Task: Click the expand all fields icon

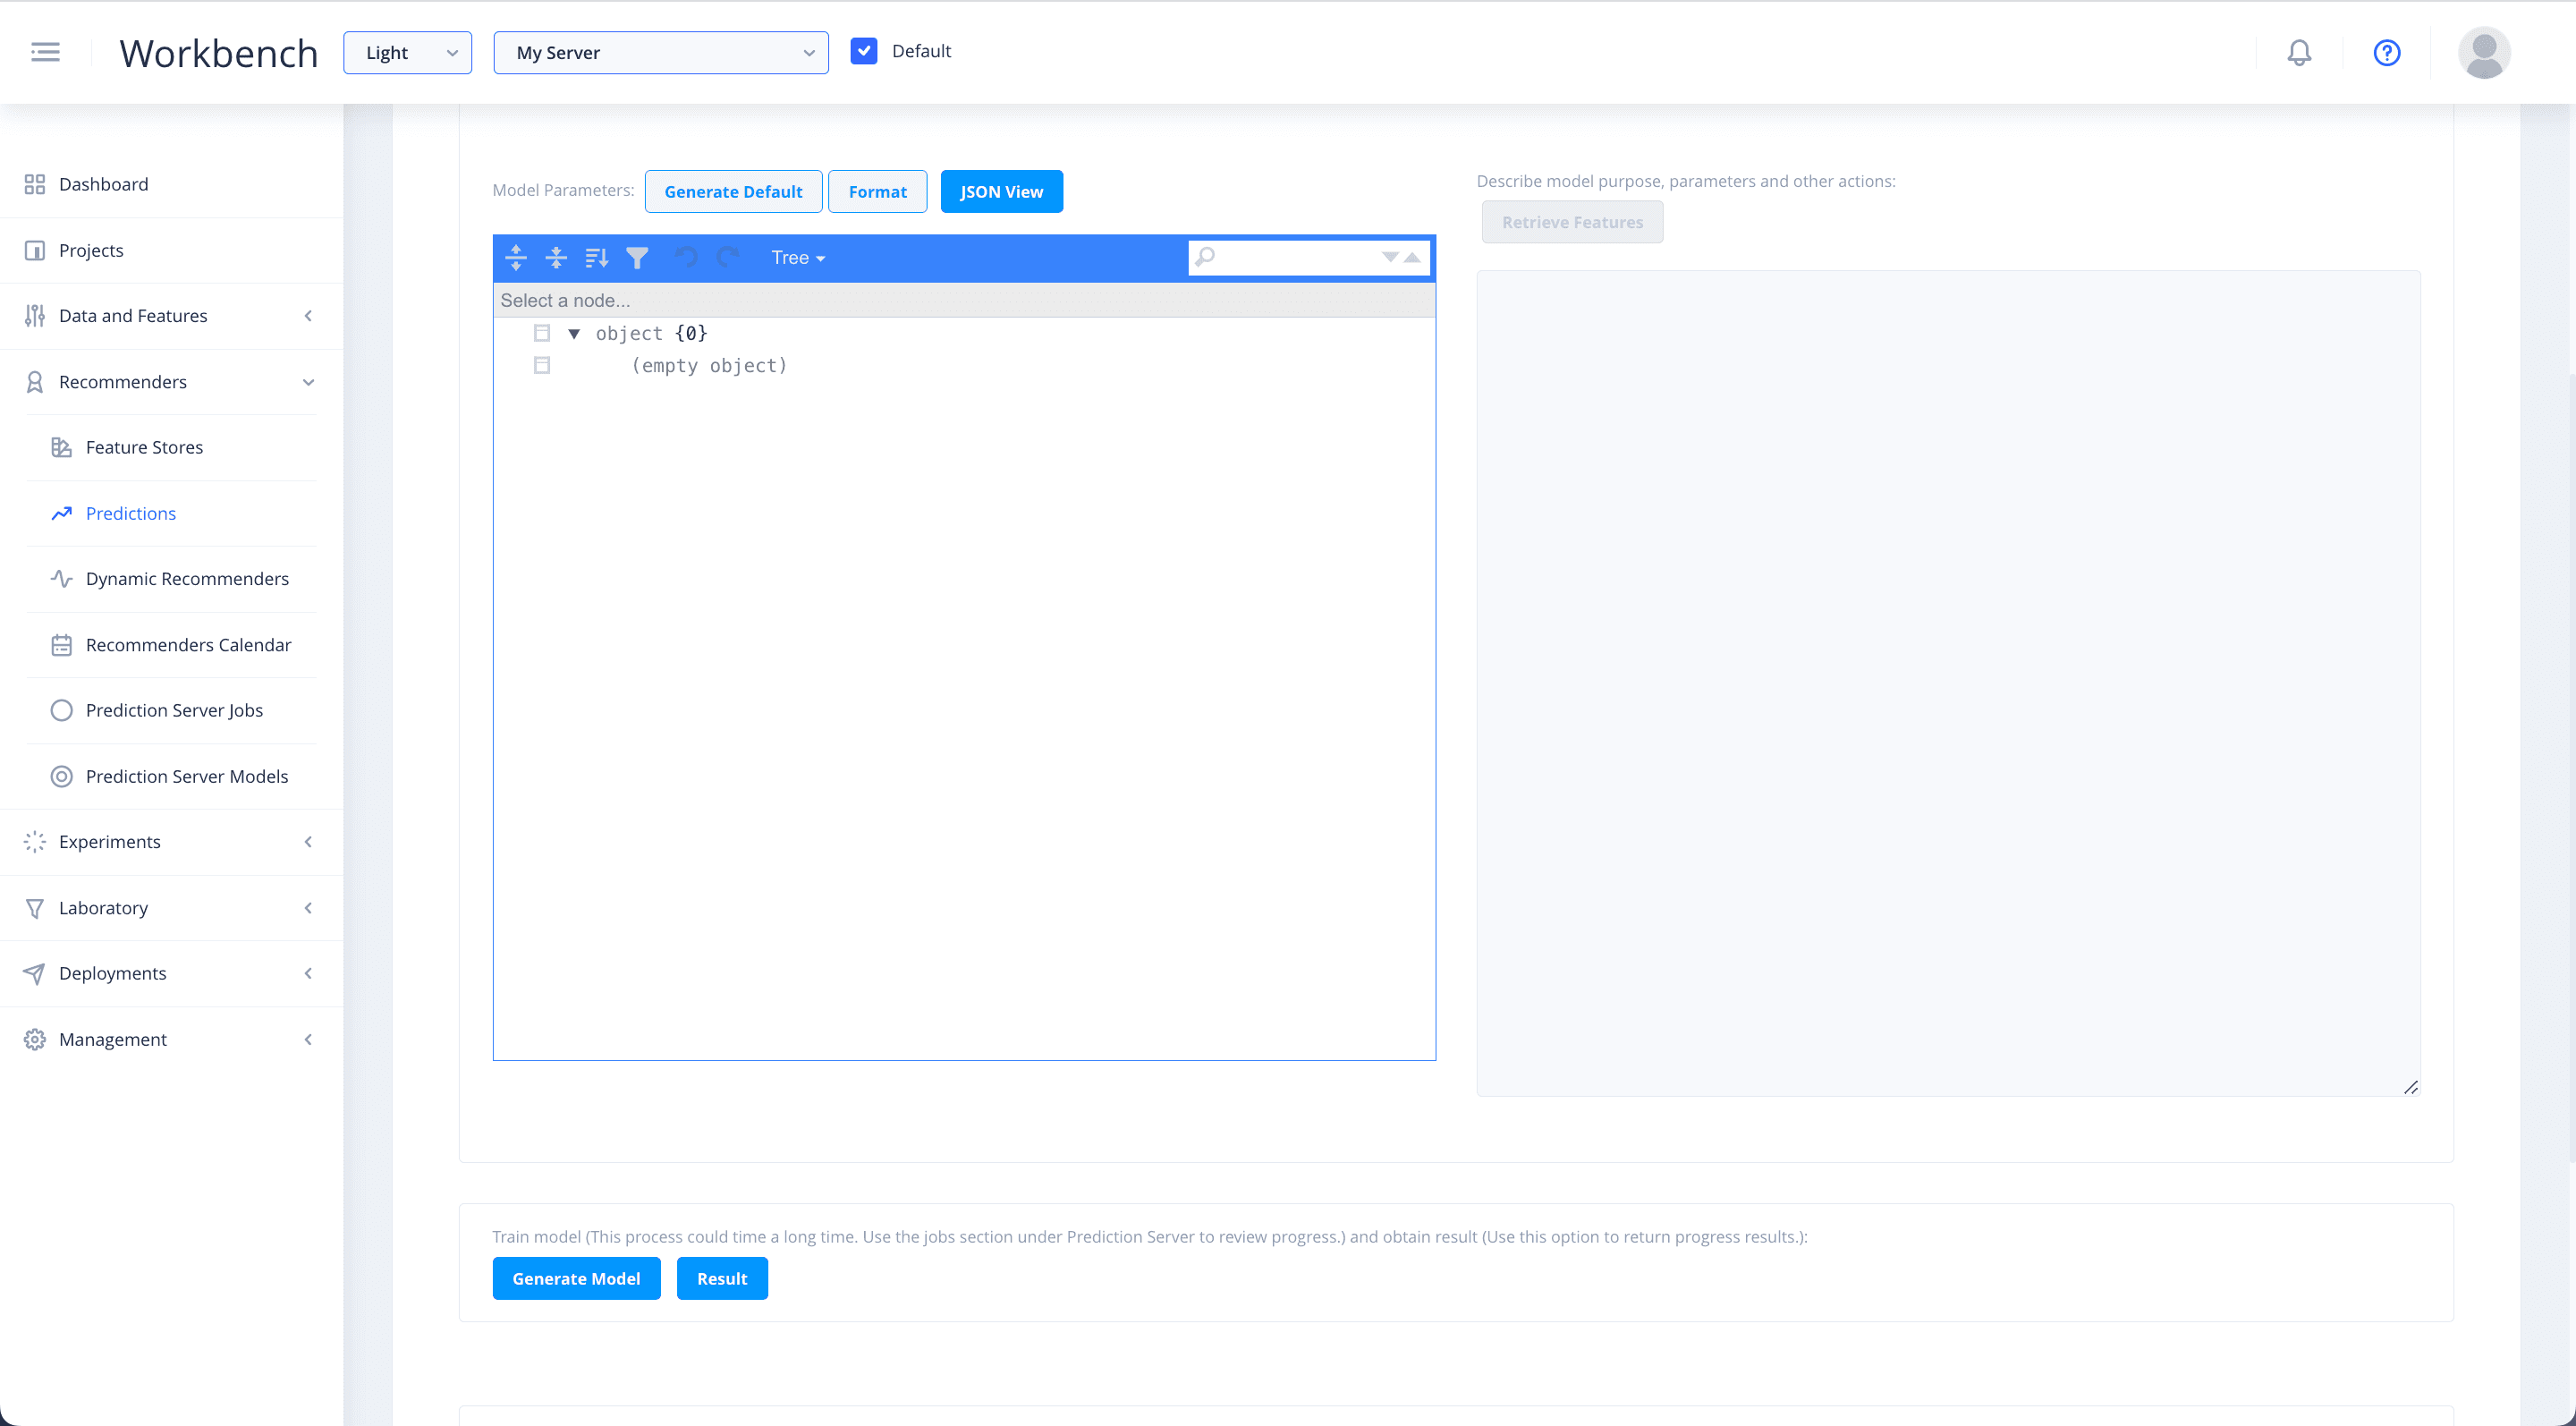Action: 516,258
